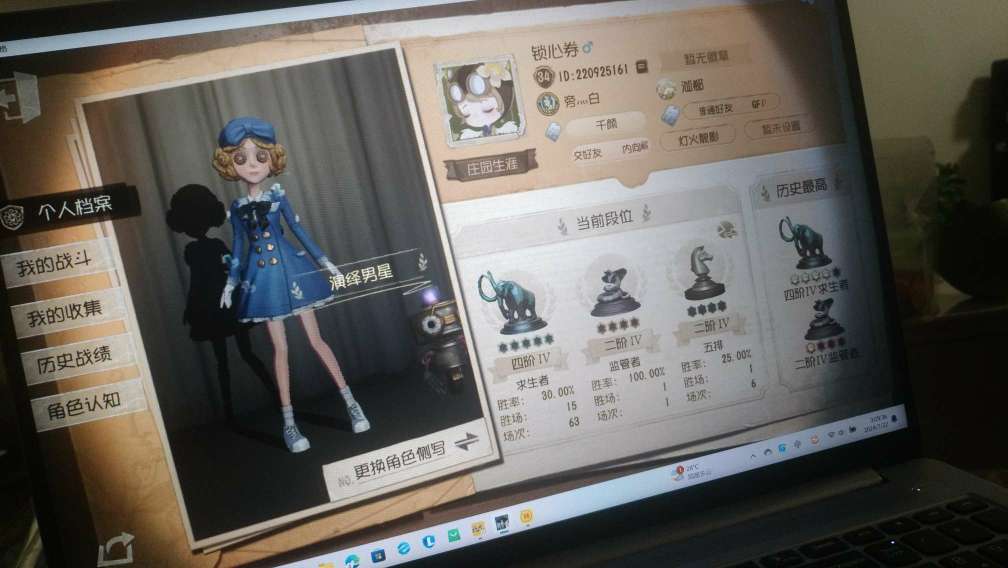This screenshot has height=568, width=1008.
Task: Click the survivor win rate 30.00%
Action: [x=557, y=392]
